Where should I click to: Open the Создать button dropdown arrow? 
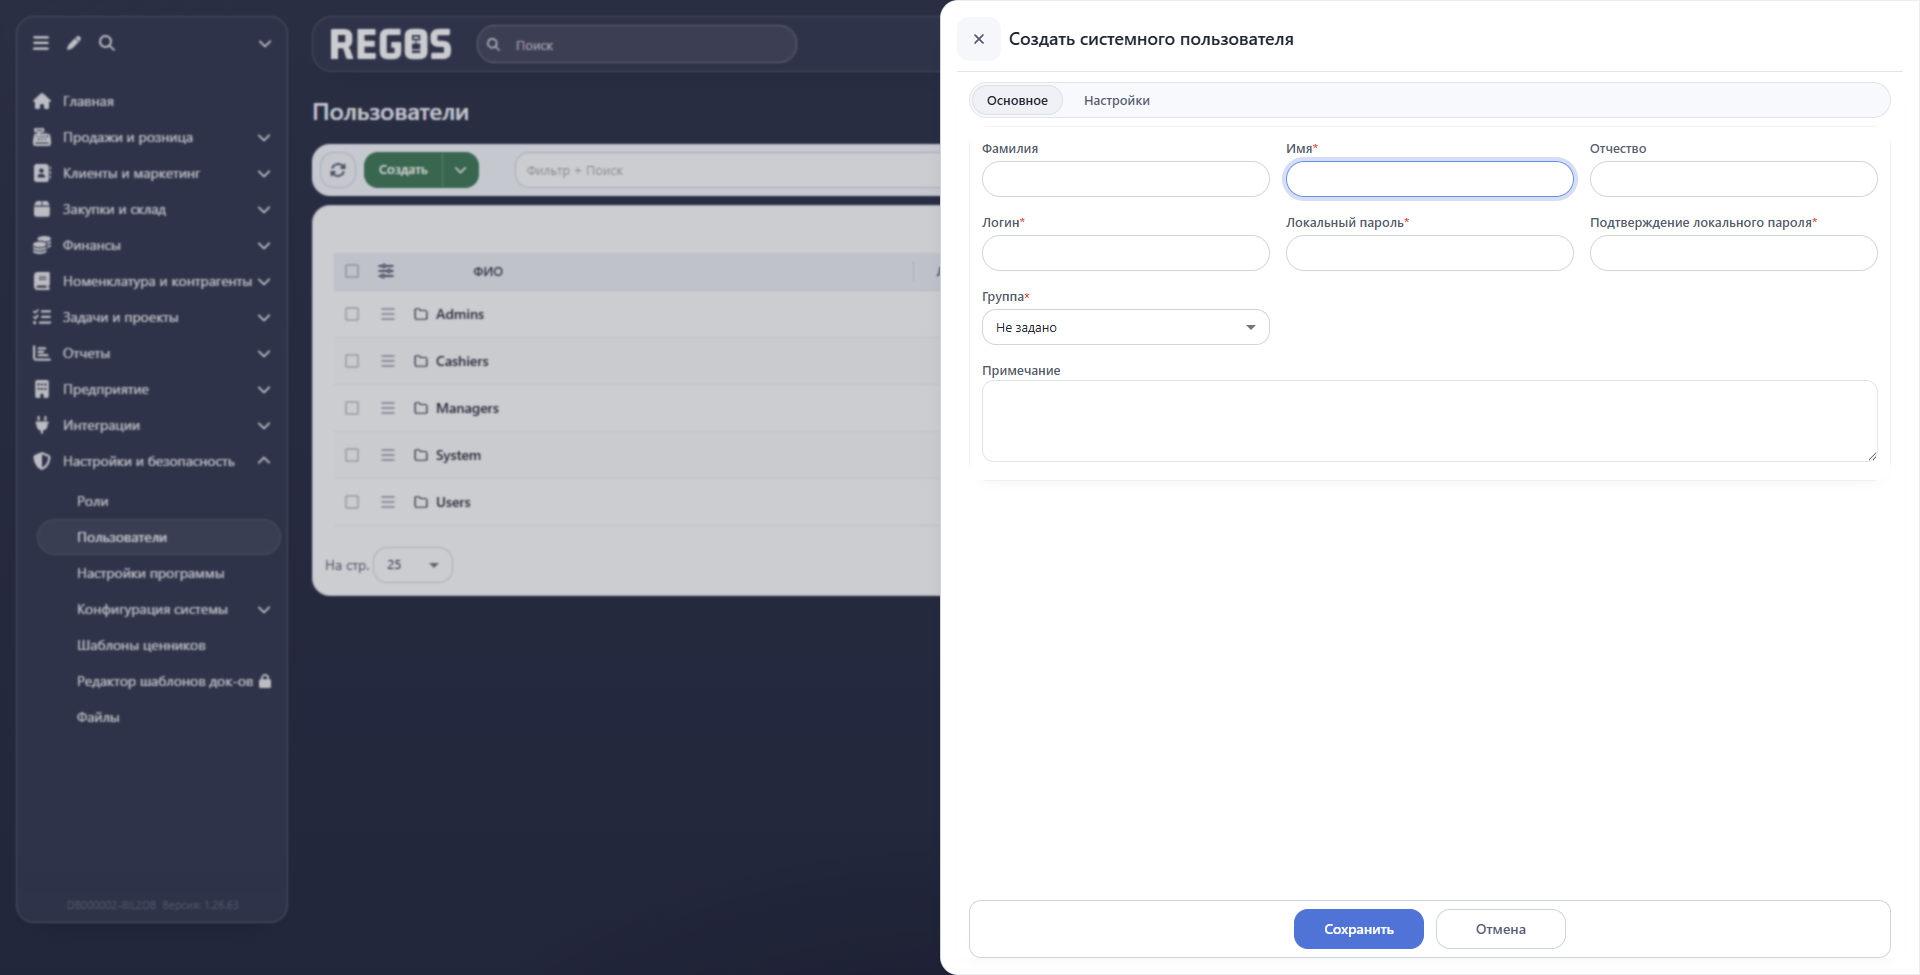point(461,170)
